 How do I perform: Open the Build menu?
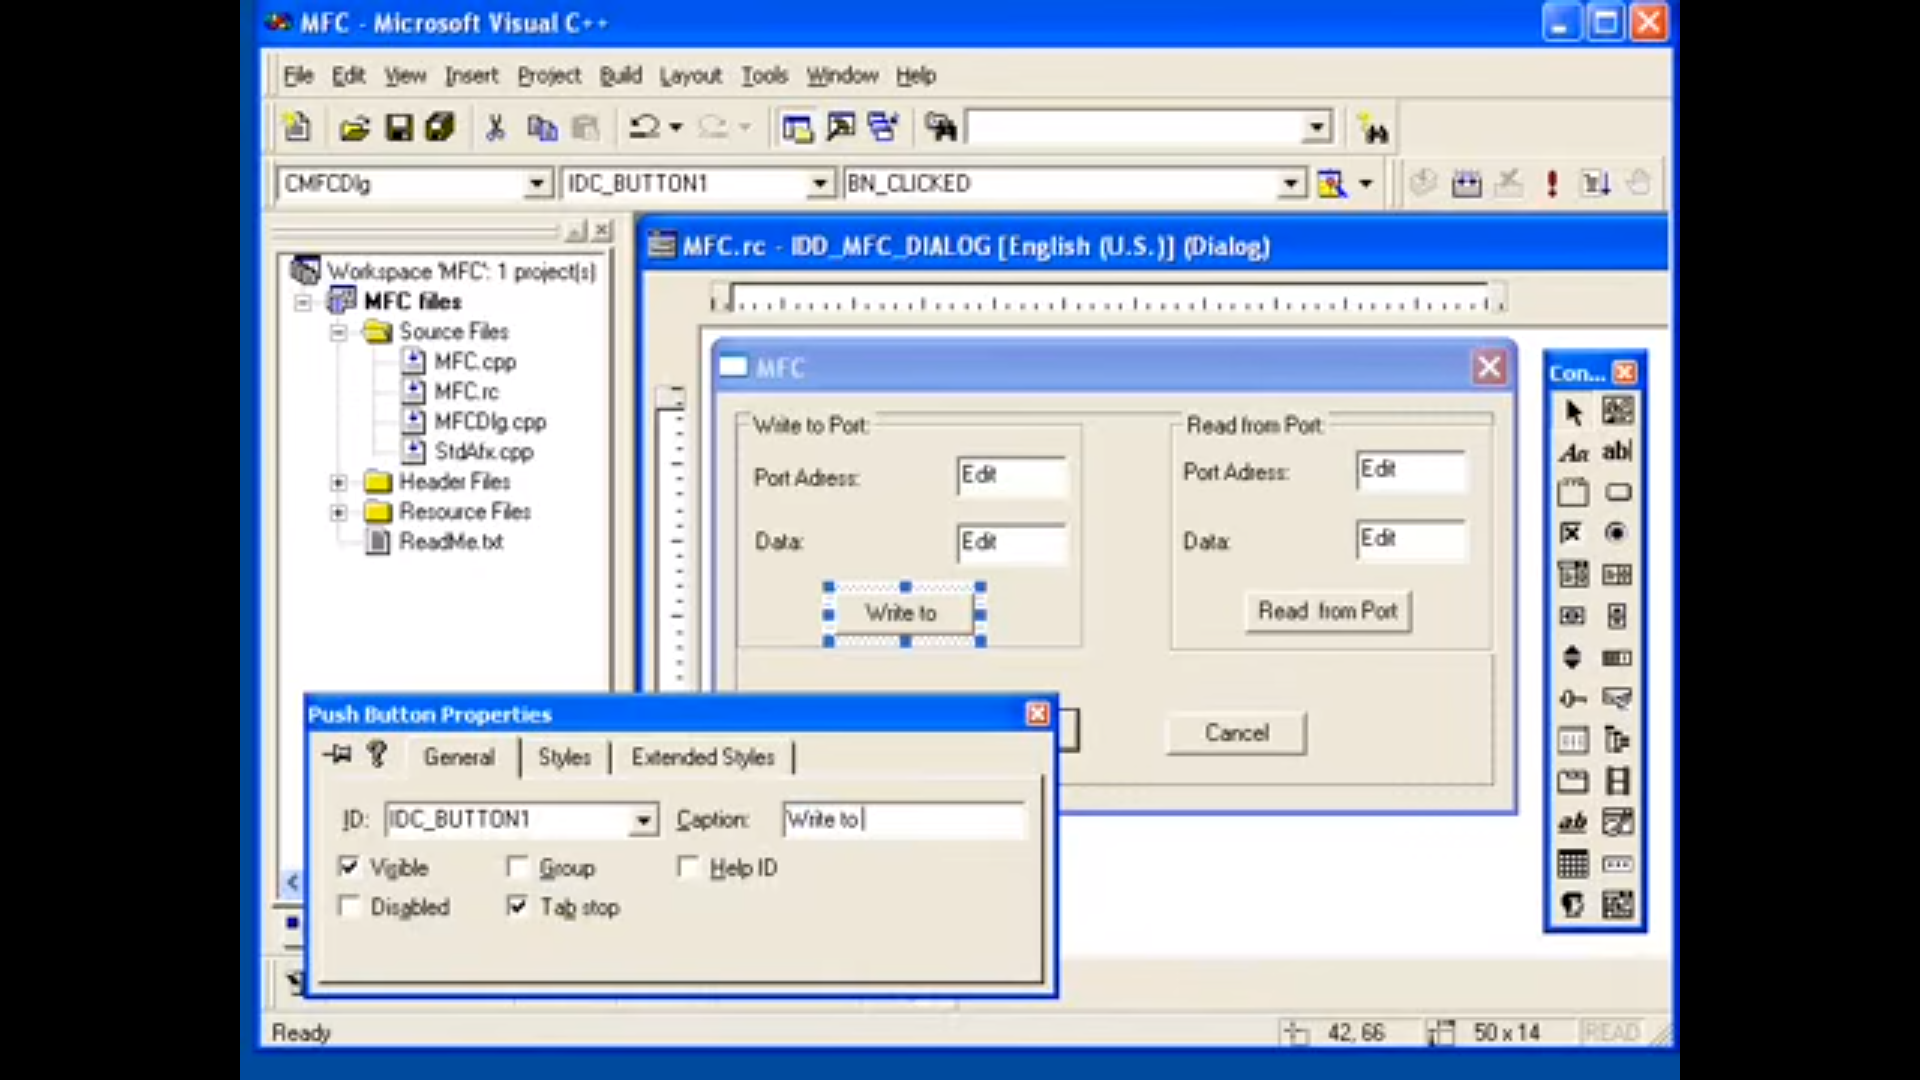(x=620, y=76)
